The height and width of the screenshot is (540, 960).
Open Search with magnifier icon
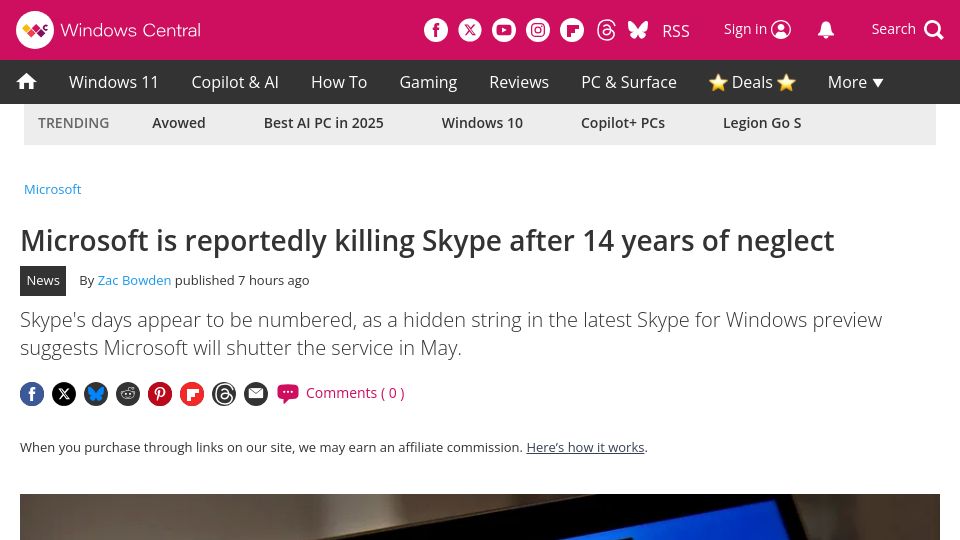pyautogui.click(x=907, y=29)
